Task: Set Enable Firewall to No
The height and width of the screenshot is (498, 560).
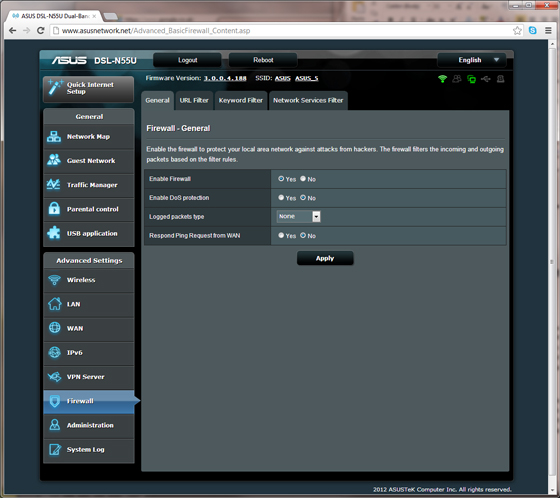Action: pyautogui.click(x=303, y=179)
